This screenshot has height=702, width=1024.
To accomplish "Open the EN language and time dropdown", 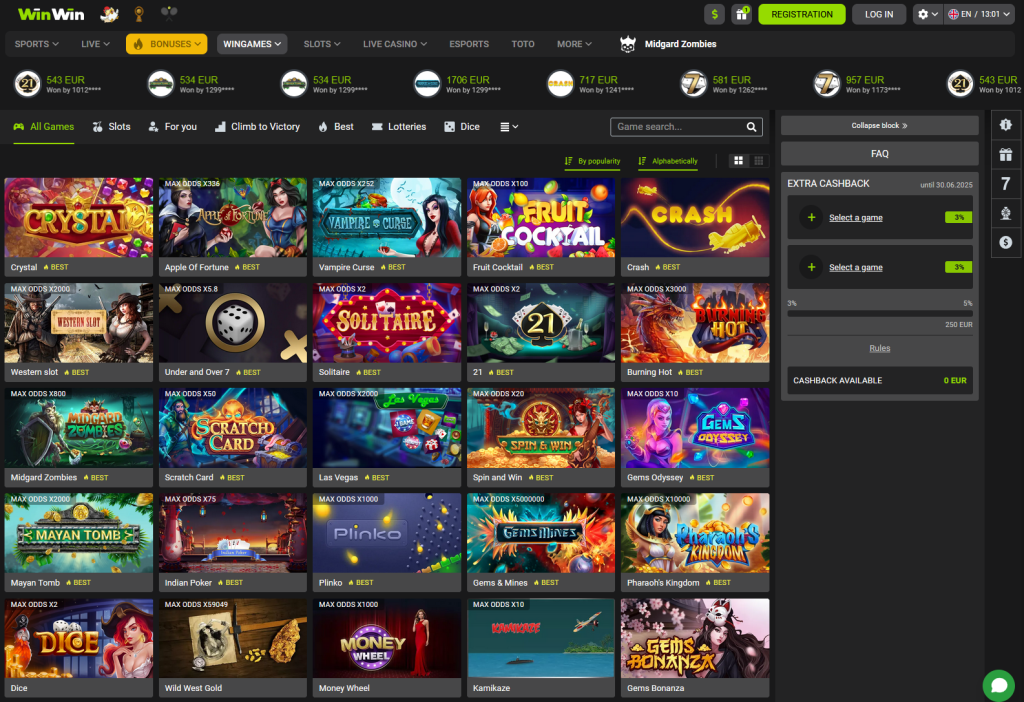I will 978,14.
